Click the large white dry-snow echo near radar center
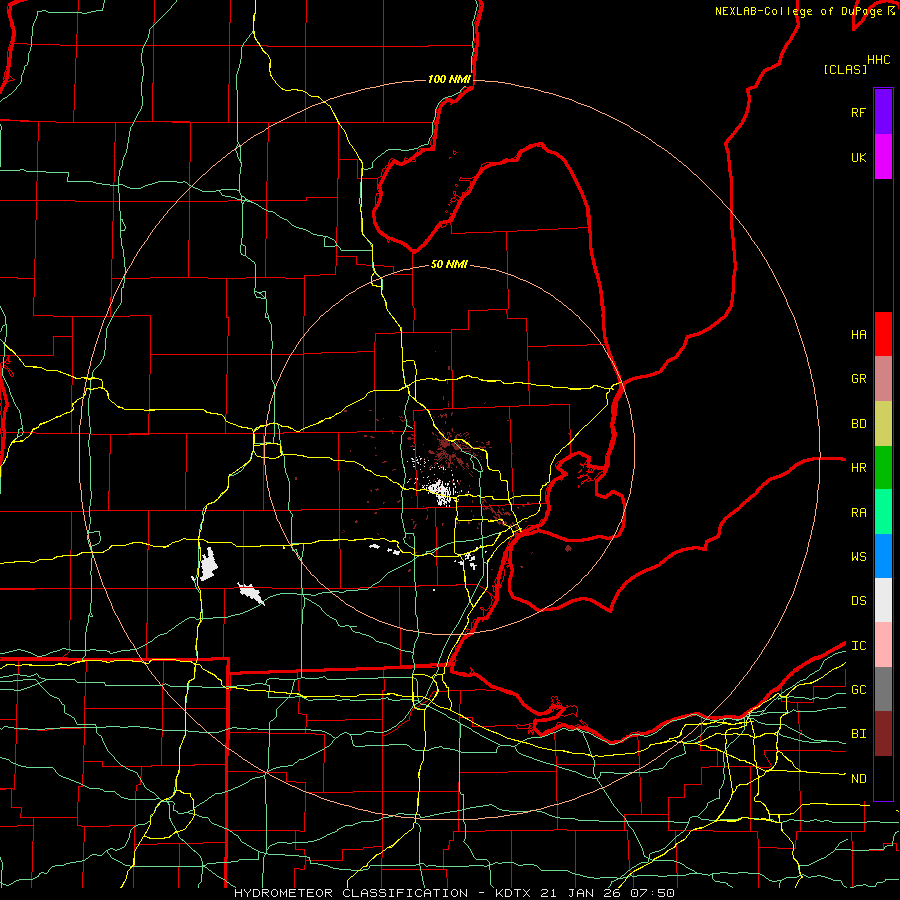The height and width of the screenshot is (900, 900). (x=442, y=491)
